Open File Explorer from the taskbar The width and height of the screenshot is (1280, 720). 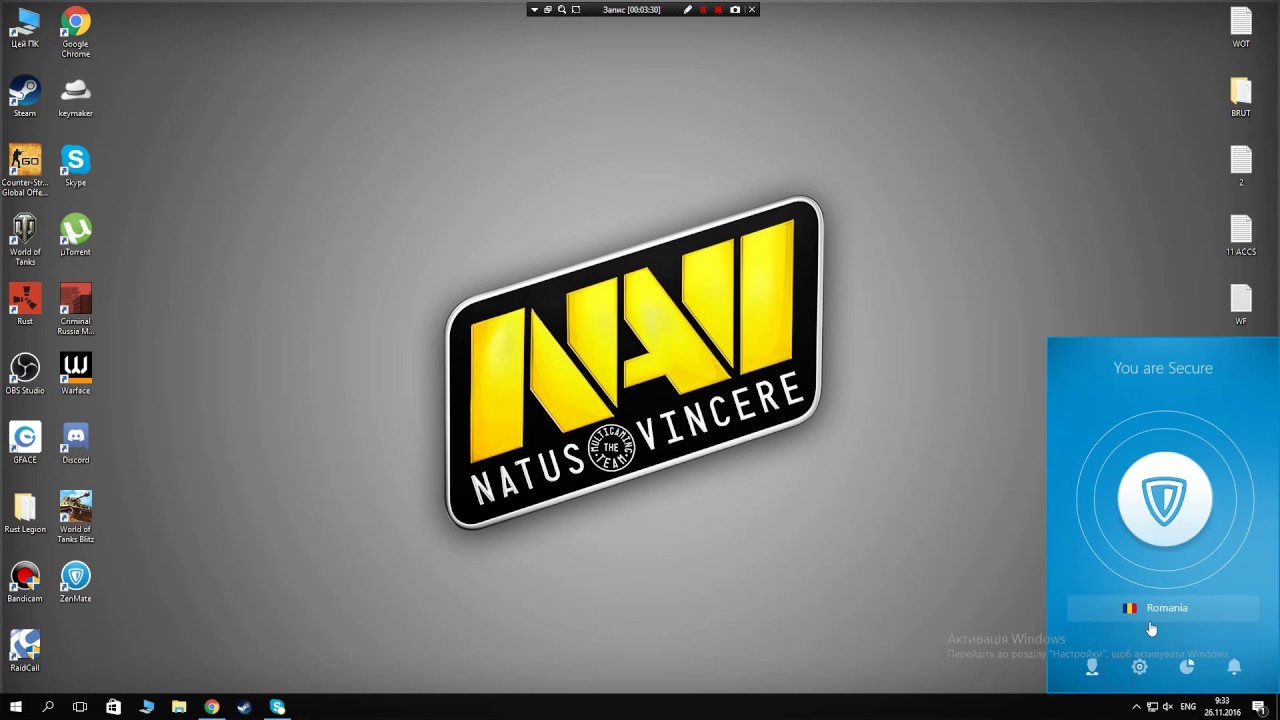coord(179,707)
